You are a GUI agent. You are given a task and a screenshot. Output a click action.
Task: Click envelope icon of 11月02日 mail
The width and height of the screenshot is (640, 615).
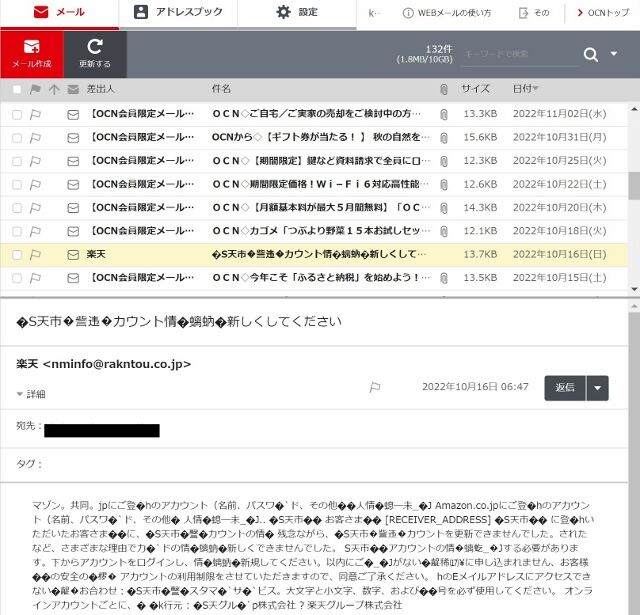pos(73,115)
